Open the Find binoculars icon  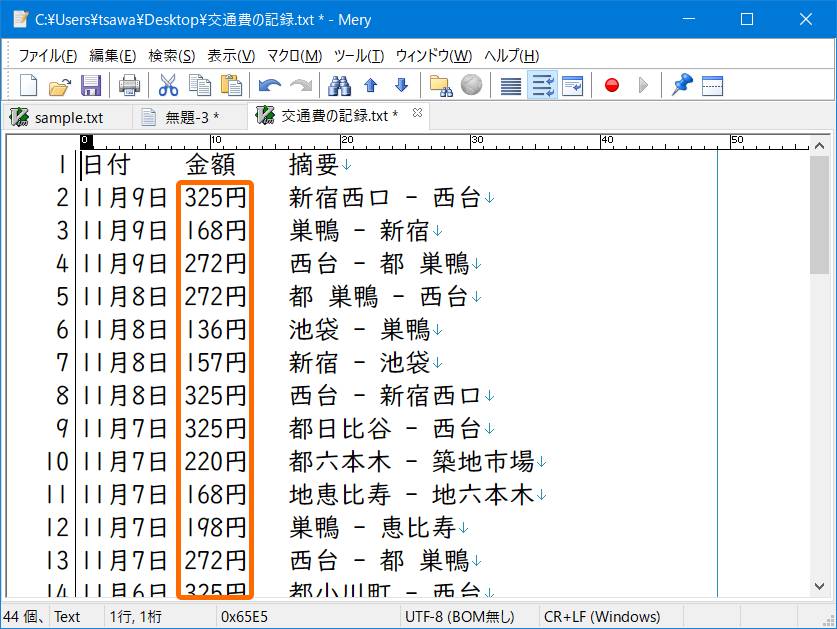(339, 86)
